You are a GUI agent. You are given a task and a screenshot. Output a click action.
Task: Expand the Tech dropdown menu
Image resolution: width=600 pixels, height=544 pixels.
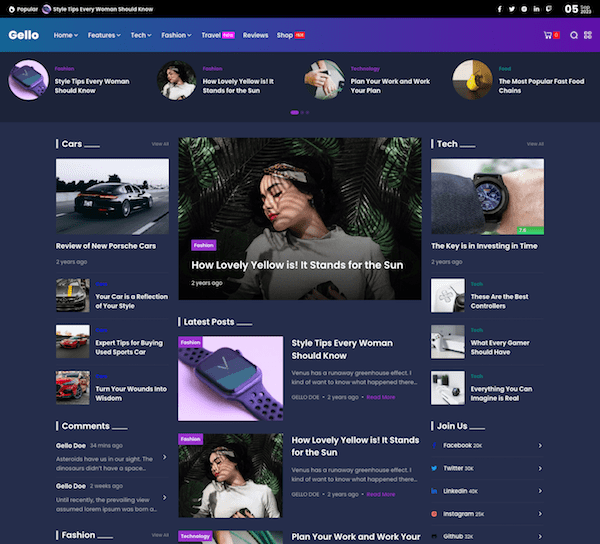[141, 35]
